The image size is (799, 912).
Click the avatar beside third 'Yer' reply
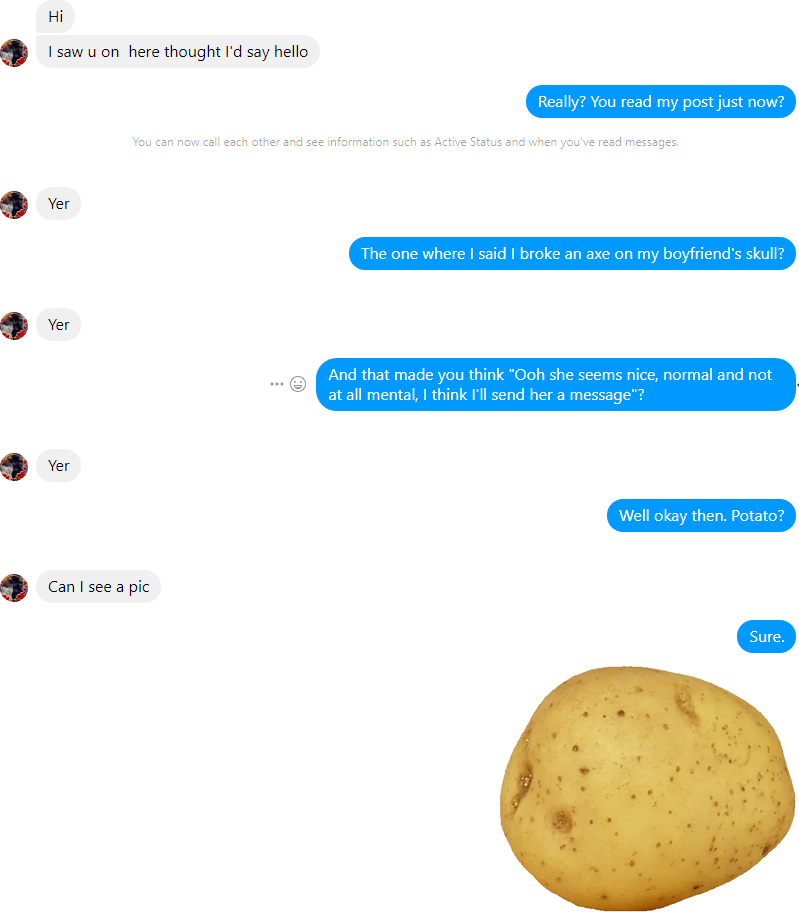(14, 466)
